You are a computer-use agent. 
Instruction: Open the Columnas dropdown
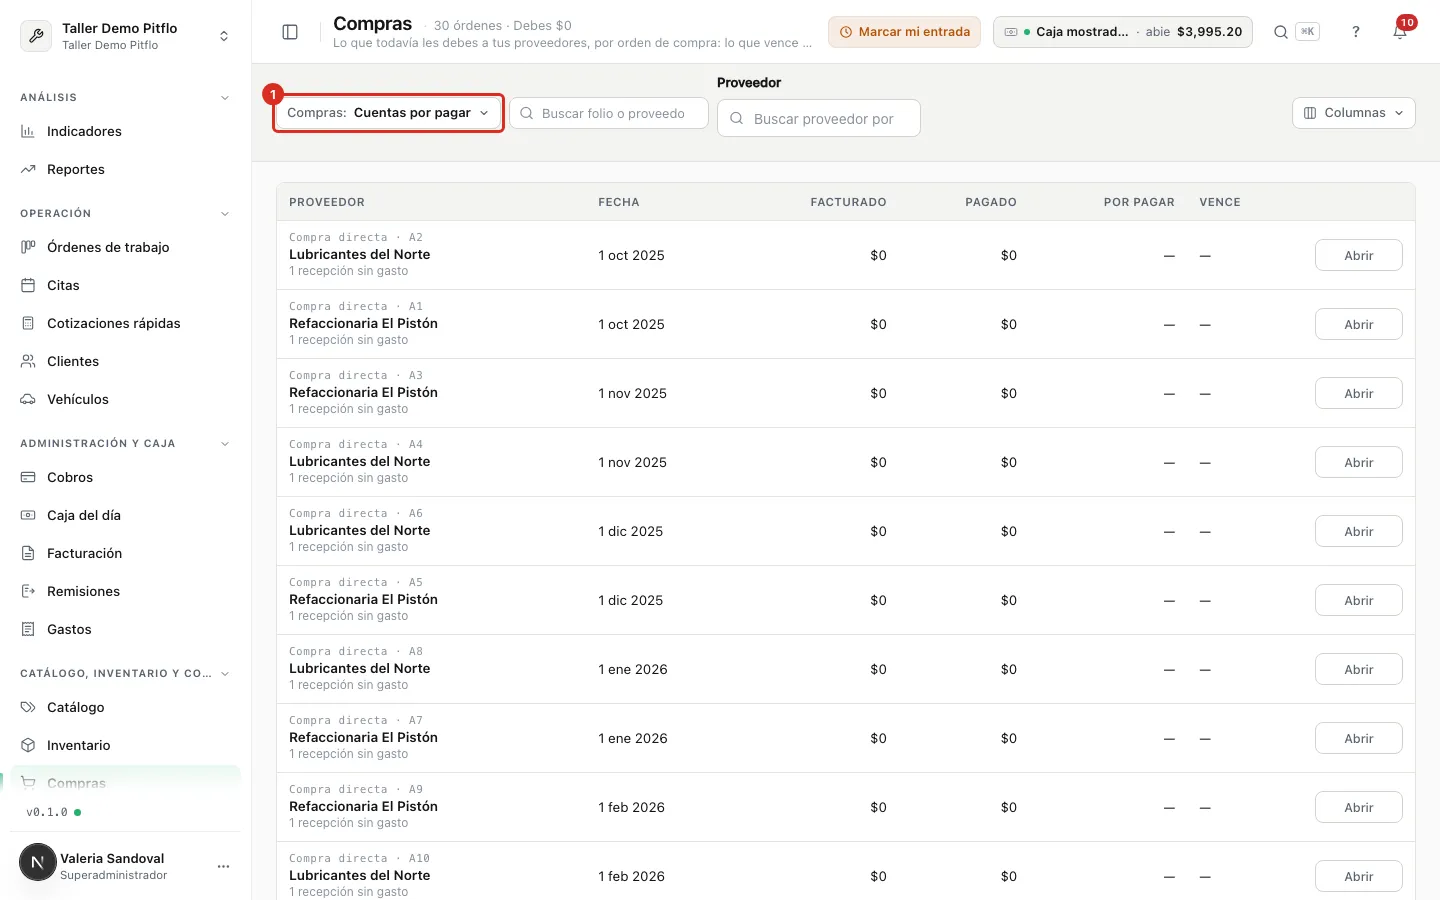(1353, 113)
